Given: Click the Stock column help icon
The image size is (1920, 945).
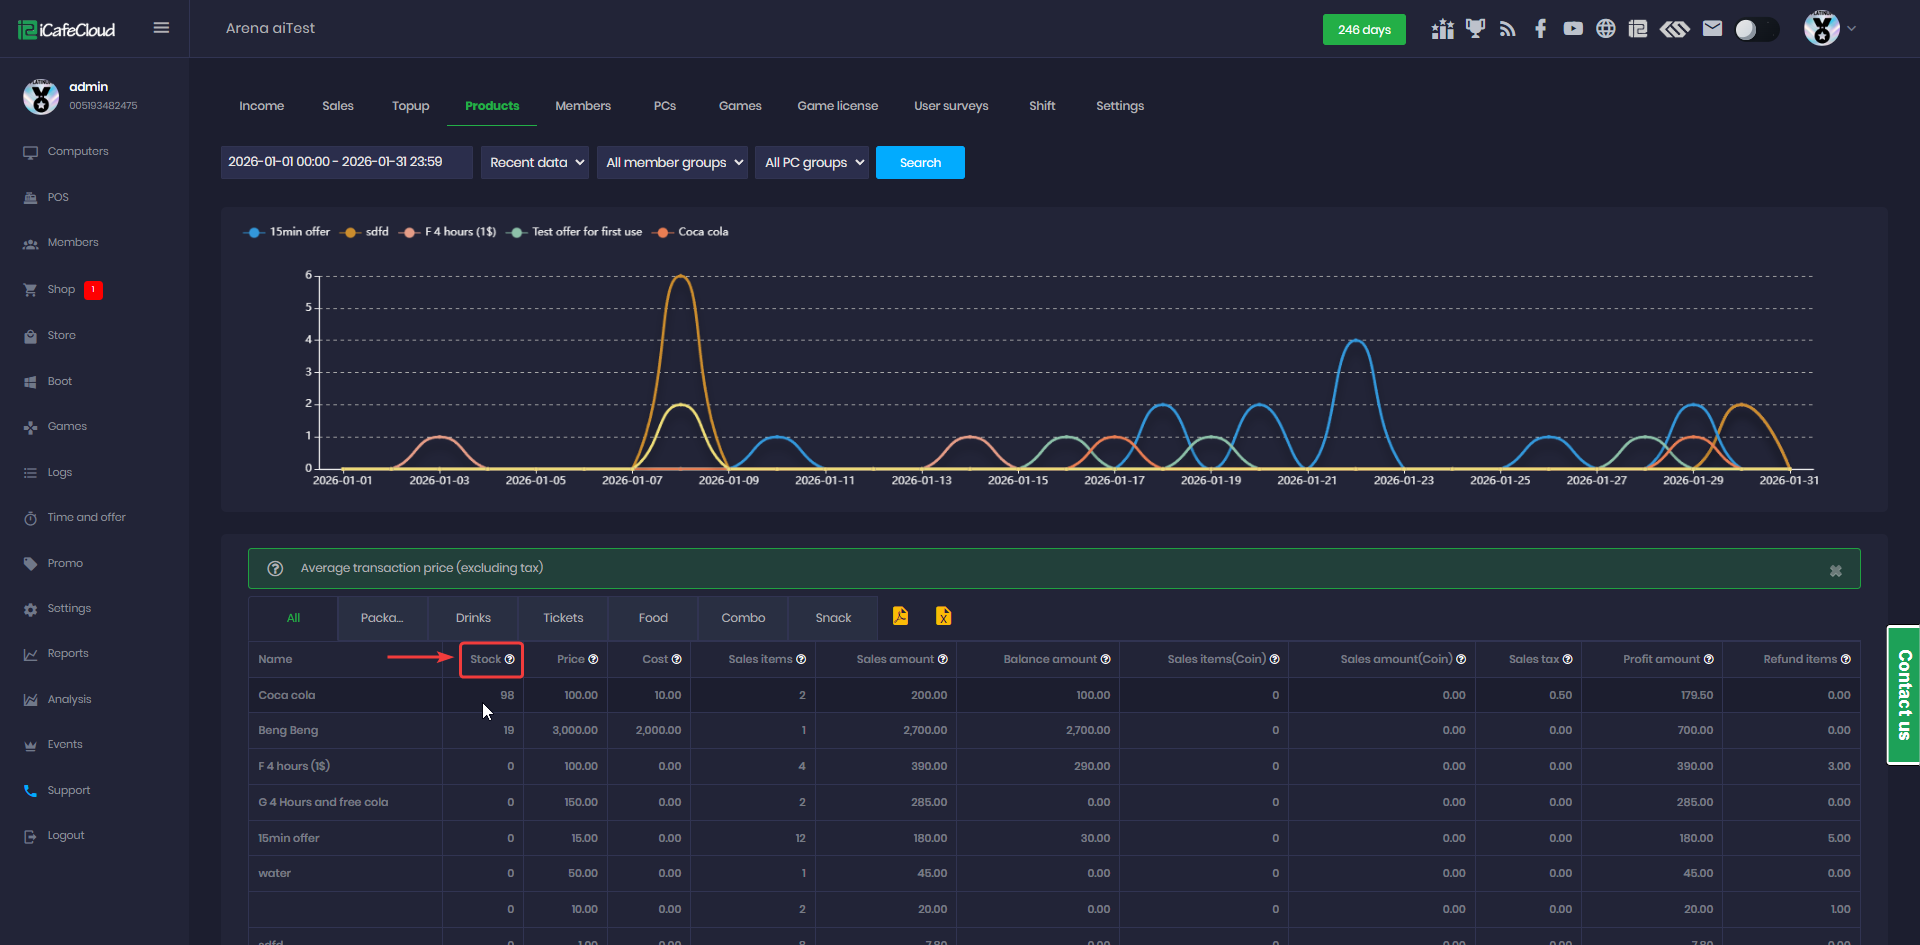Looking at the screenshot, I should tap(510, 659).
